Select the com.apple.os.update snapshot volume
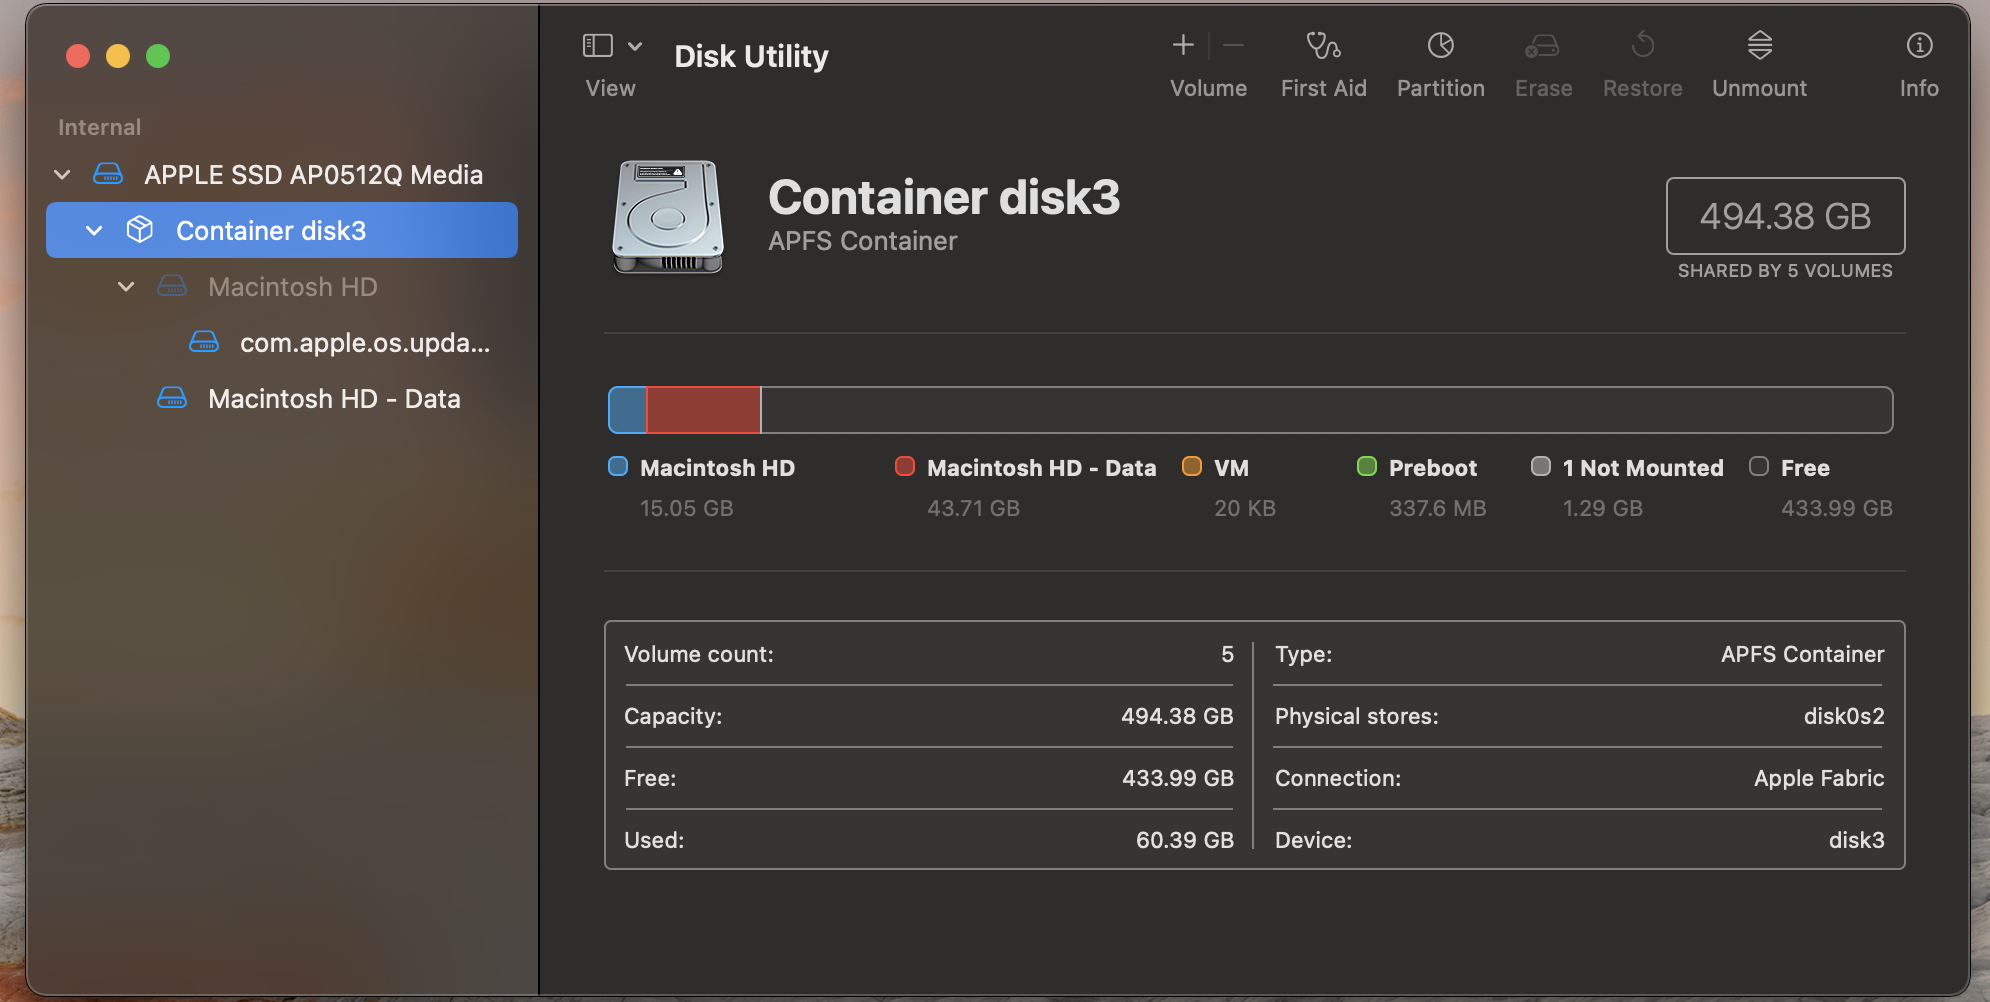The height and width of the screenshot is (1002, 1990). pos(364,343)
